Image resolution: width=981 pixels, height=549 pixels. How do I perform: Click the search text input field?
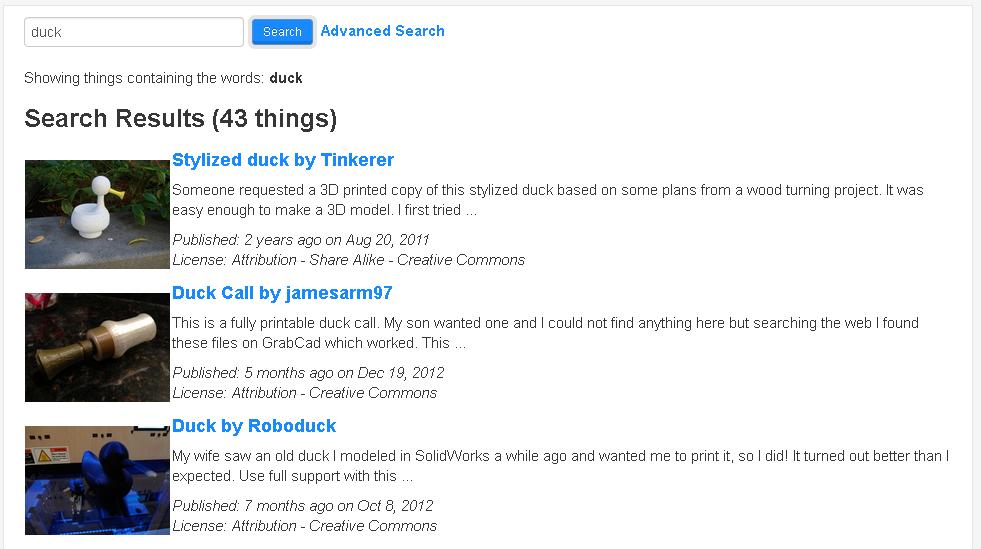[133, 32]
